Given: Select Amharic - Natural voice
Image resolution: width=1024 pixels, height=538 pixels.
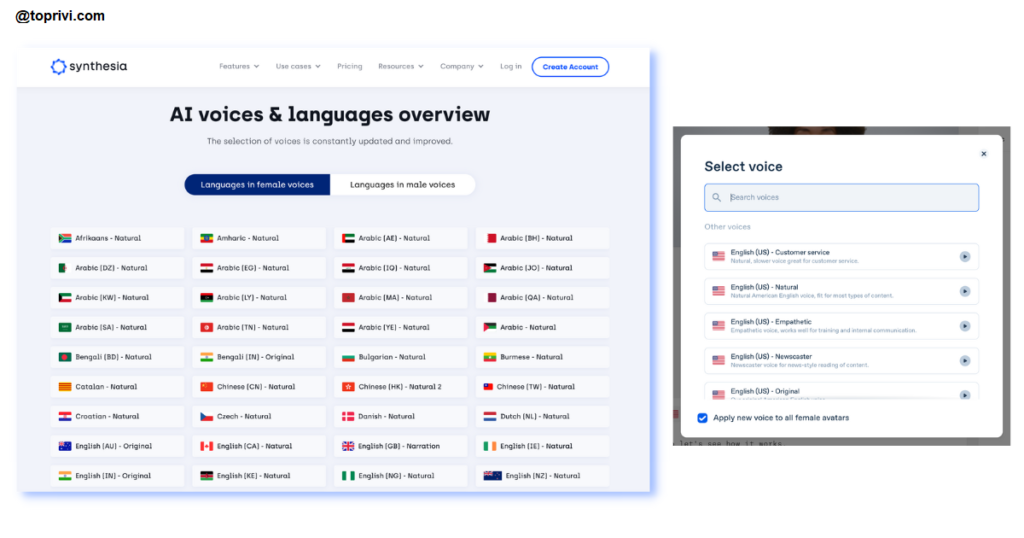Looking at the screenshot, I should (x=259, y=238).
